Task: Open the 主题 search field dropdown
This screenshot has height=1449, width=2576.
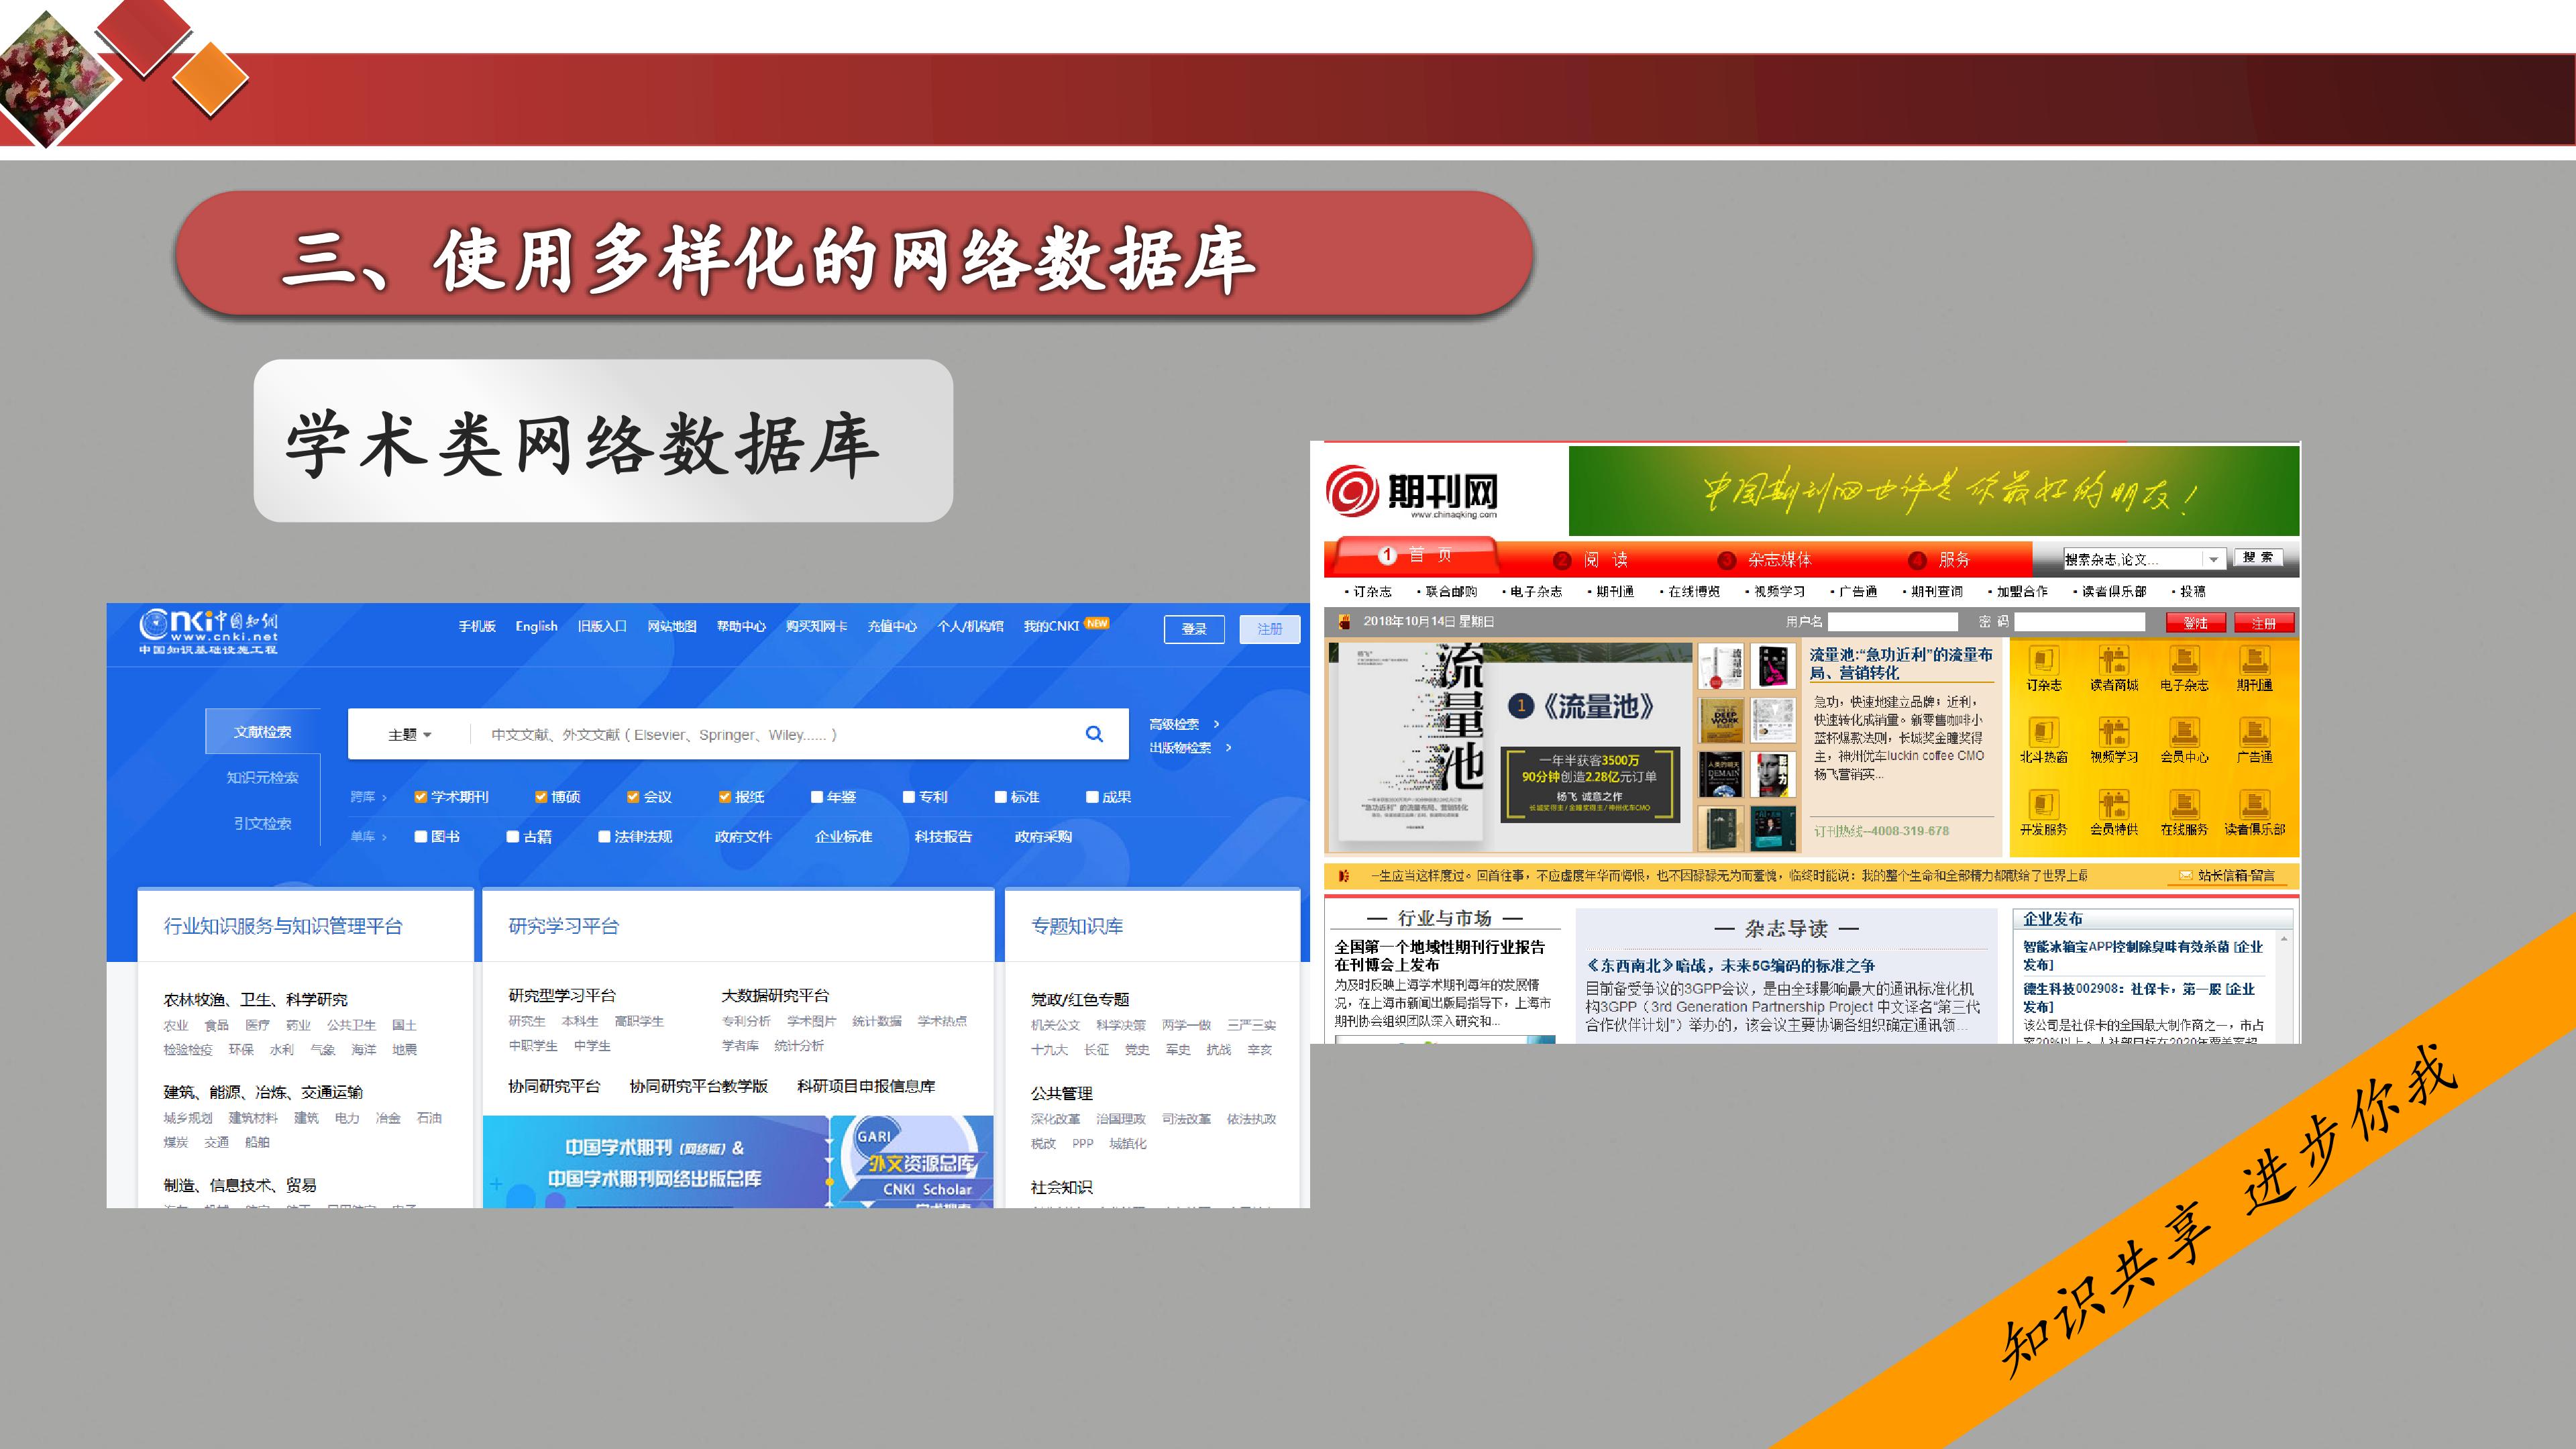Action: point(409,735)
